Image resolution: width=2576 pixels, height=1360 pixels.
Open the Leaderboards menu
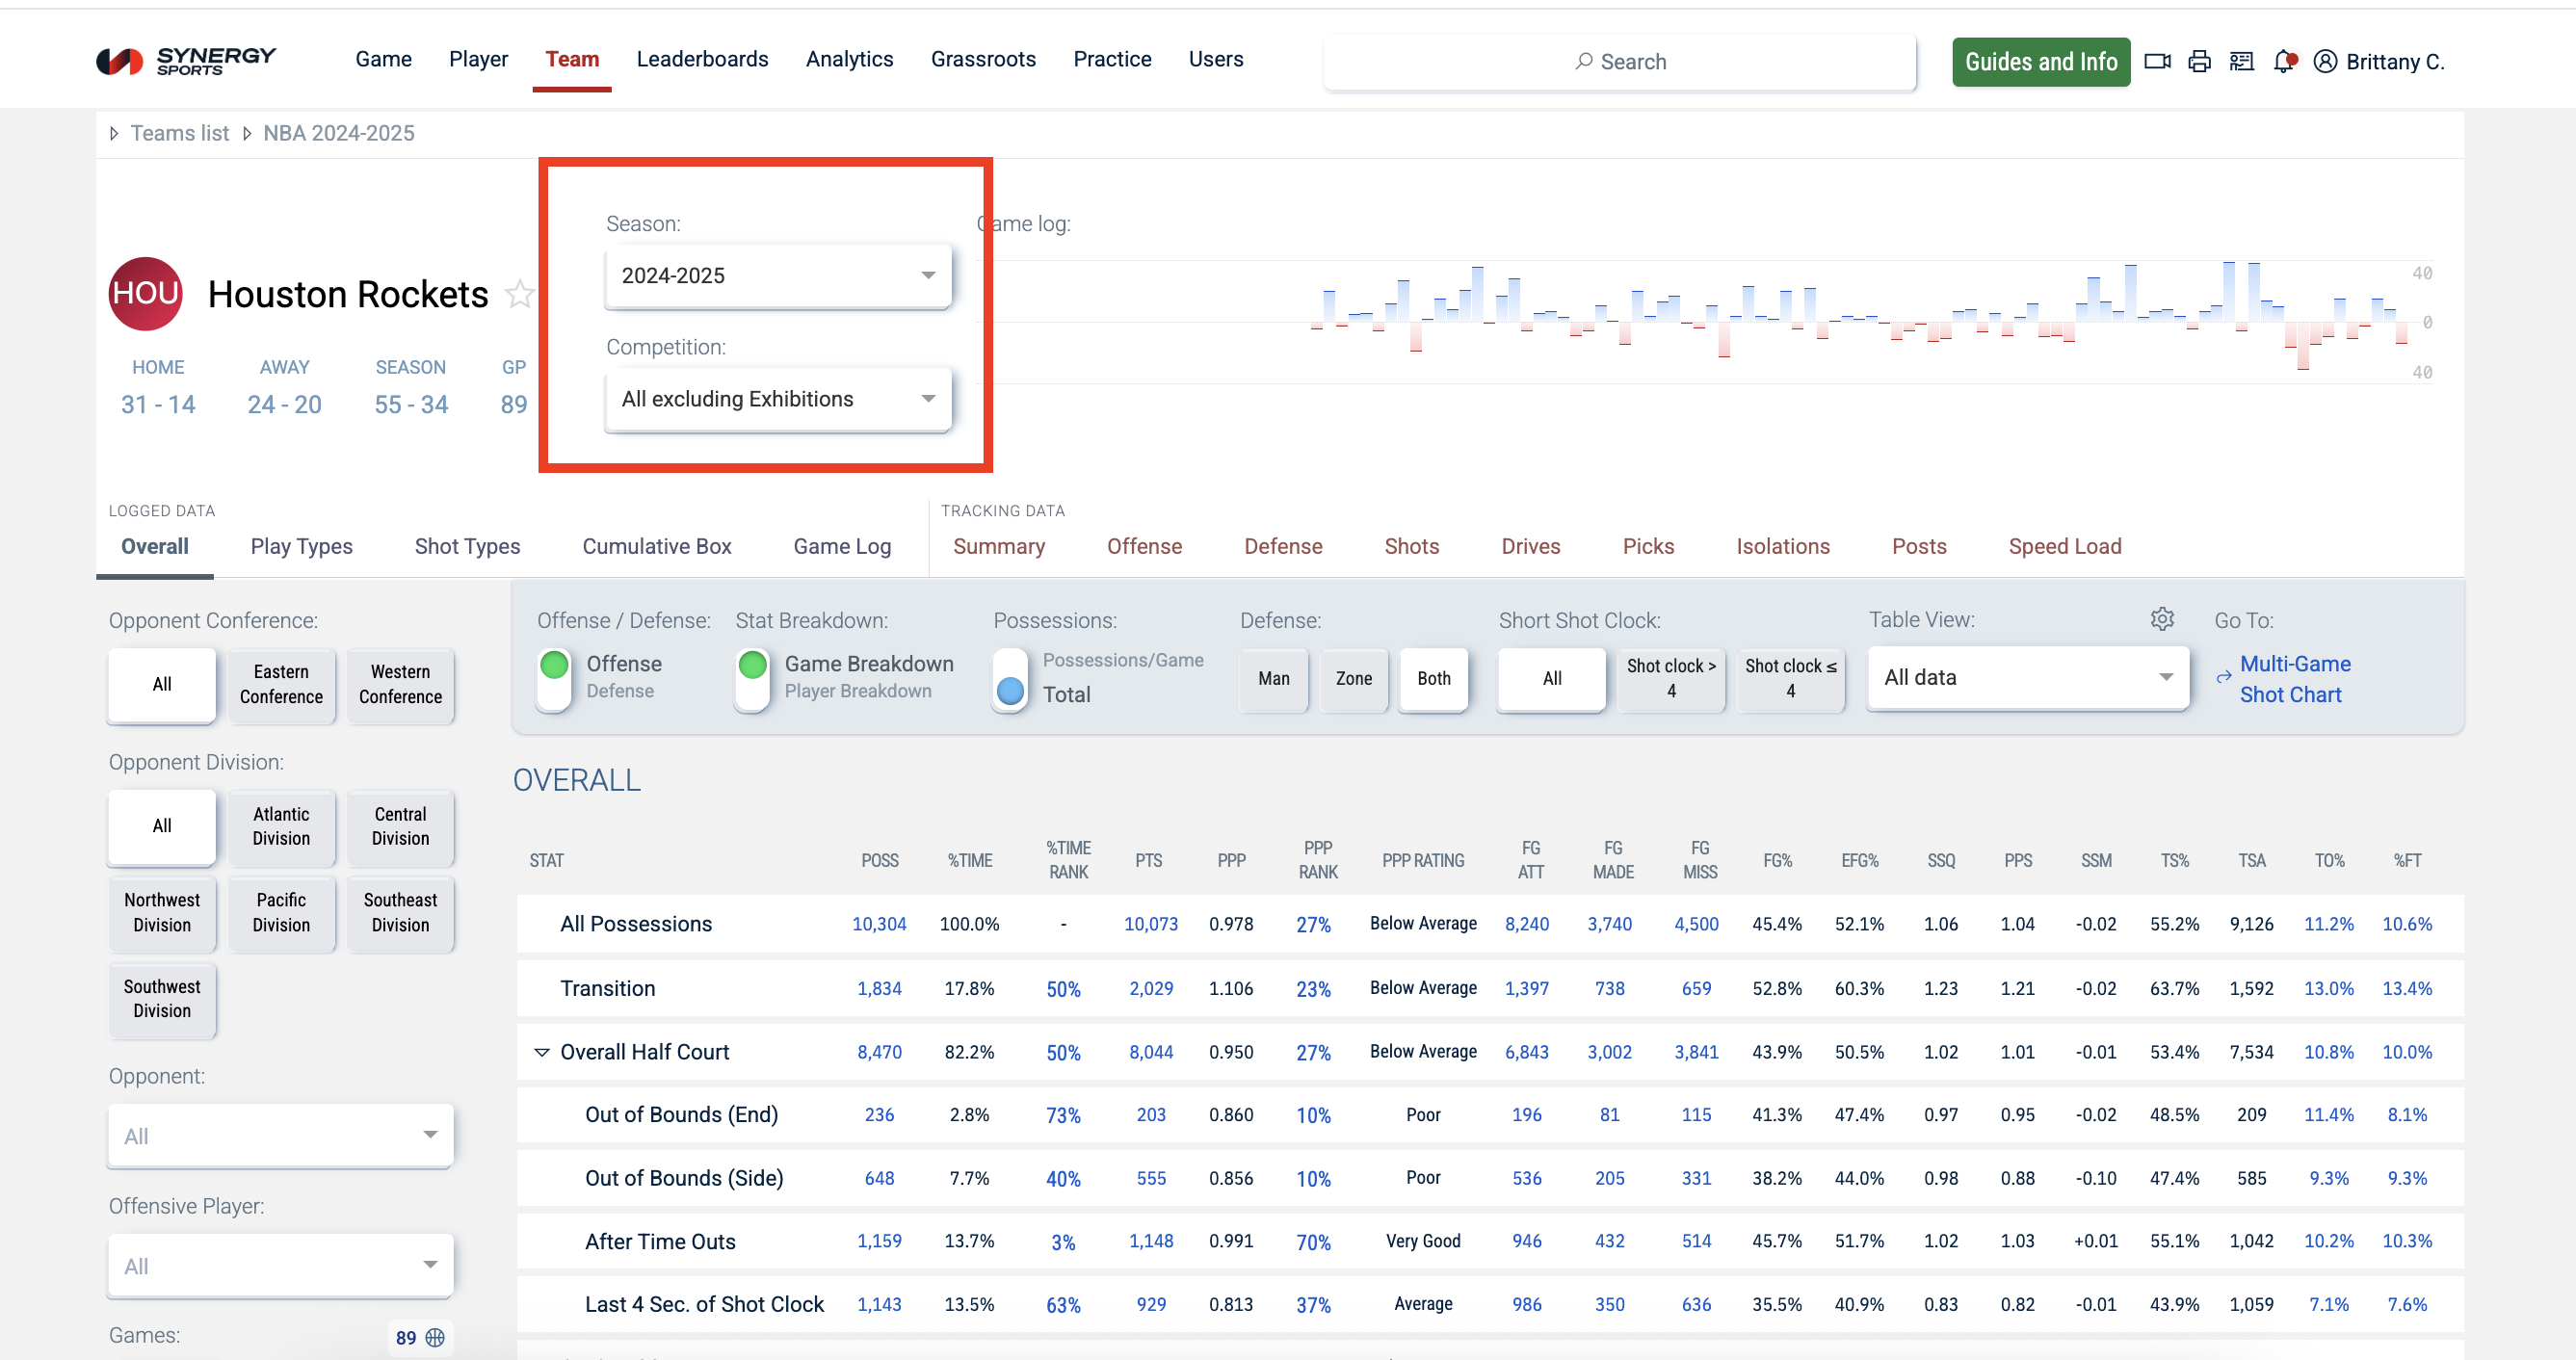[702, 59]
